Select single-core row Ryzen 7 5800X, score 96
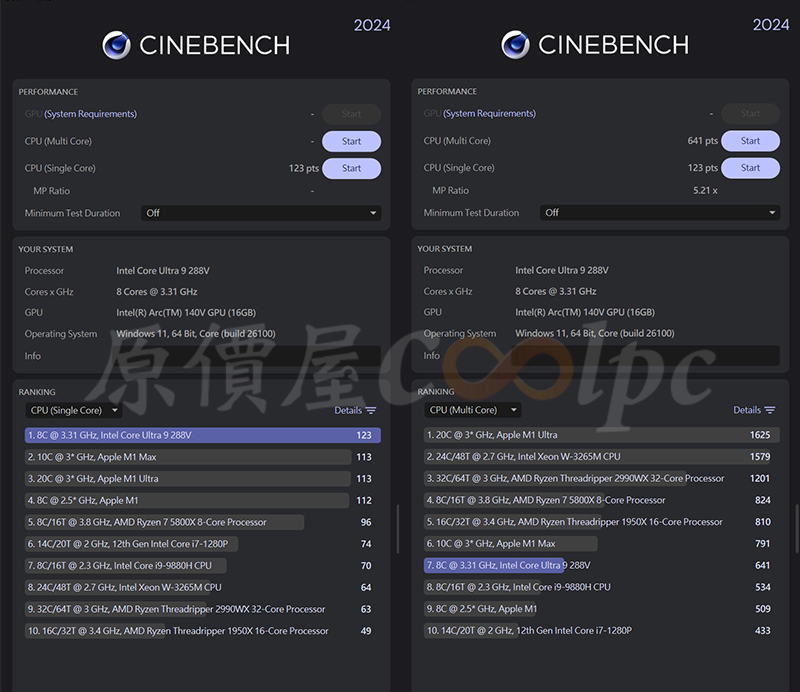This screenshot has width=800, height=692. (x=203, y=522)
